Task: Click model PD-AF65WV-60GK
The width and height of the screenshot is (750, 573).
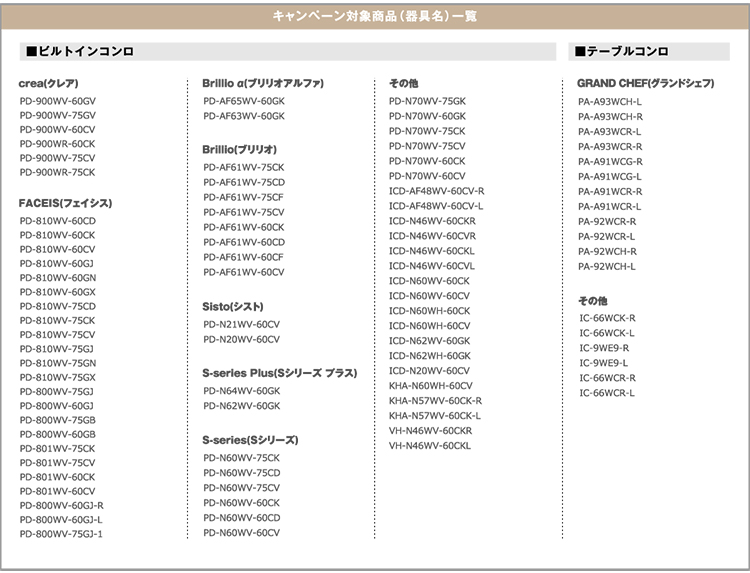Action: pos(244,101)
